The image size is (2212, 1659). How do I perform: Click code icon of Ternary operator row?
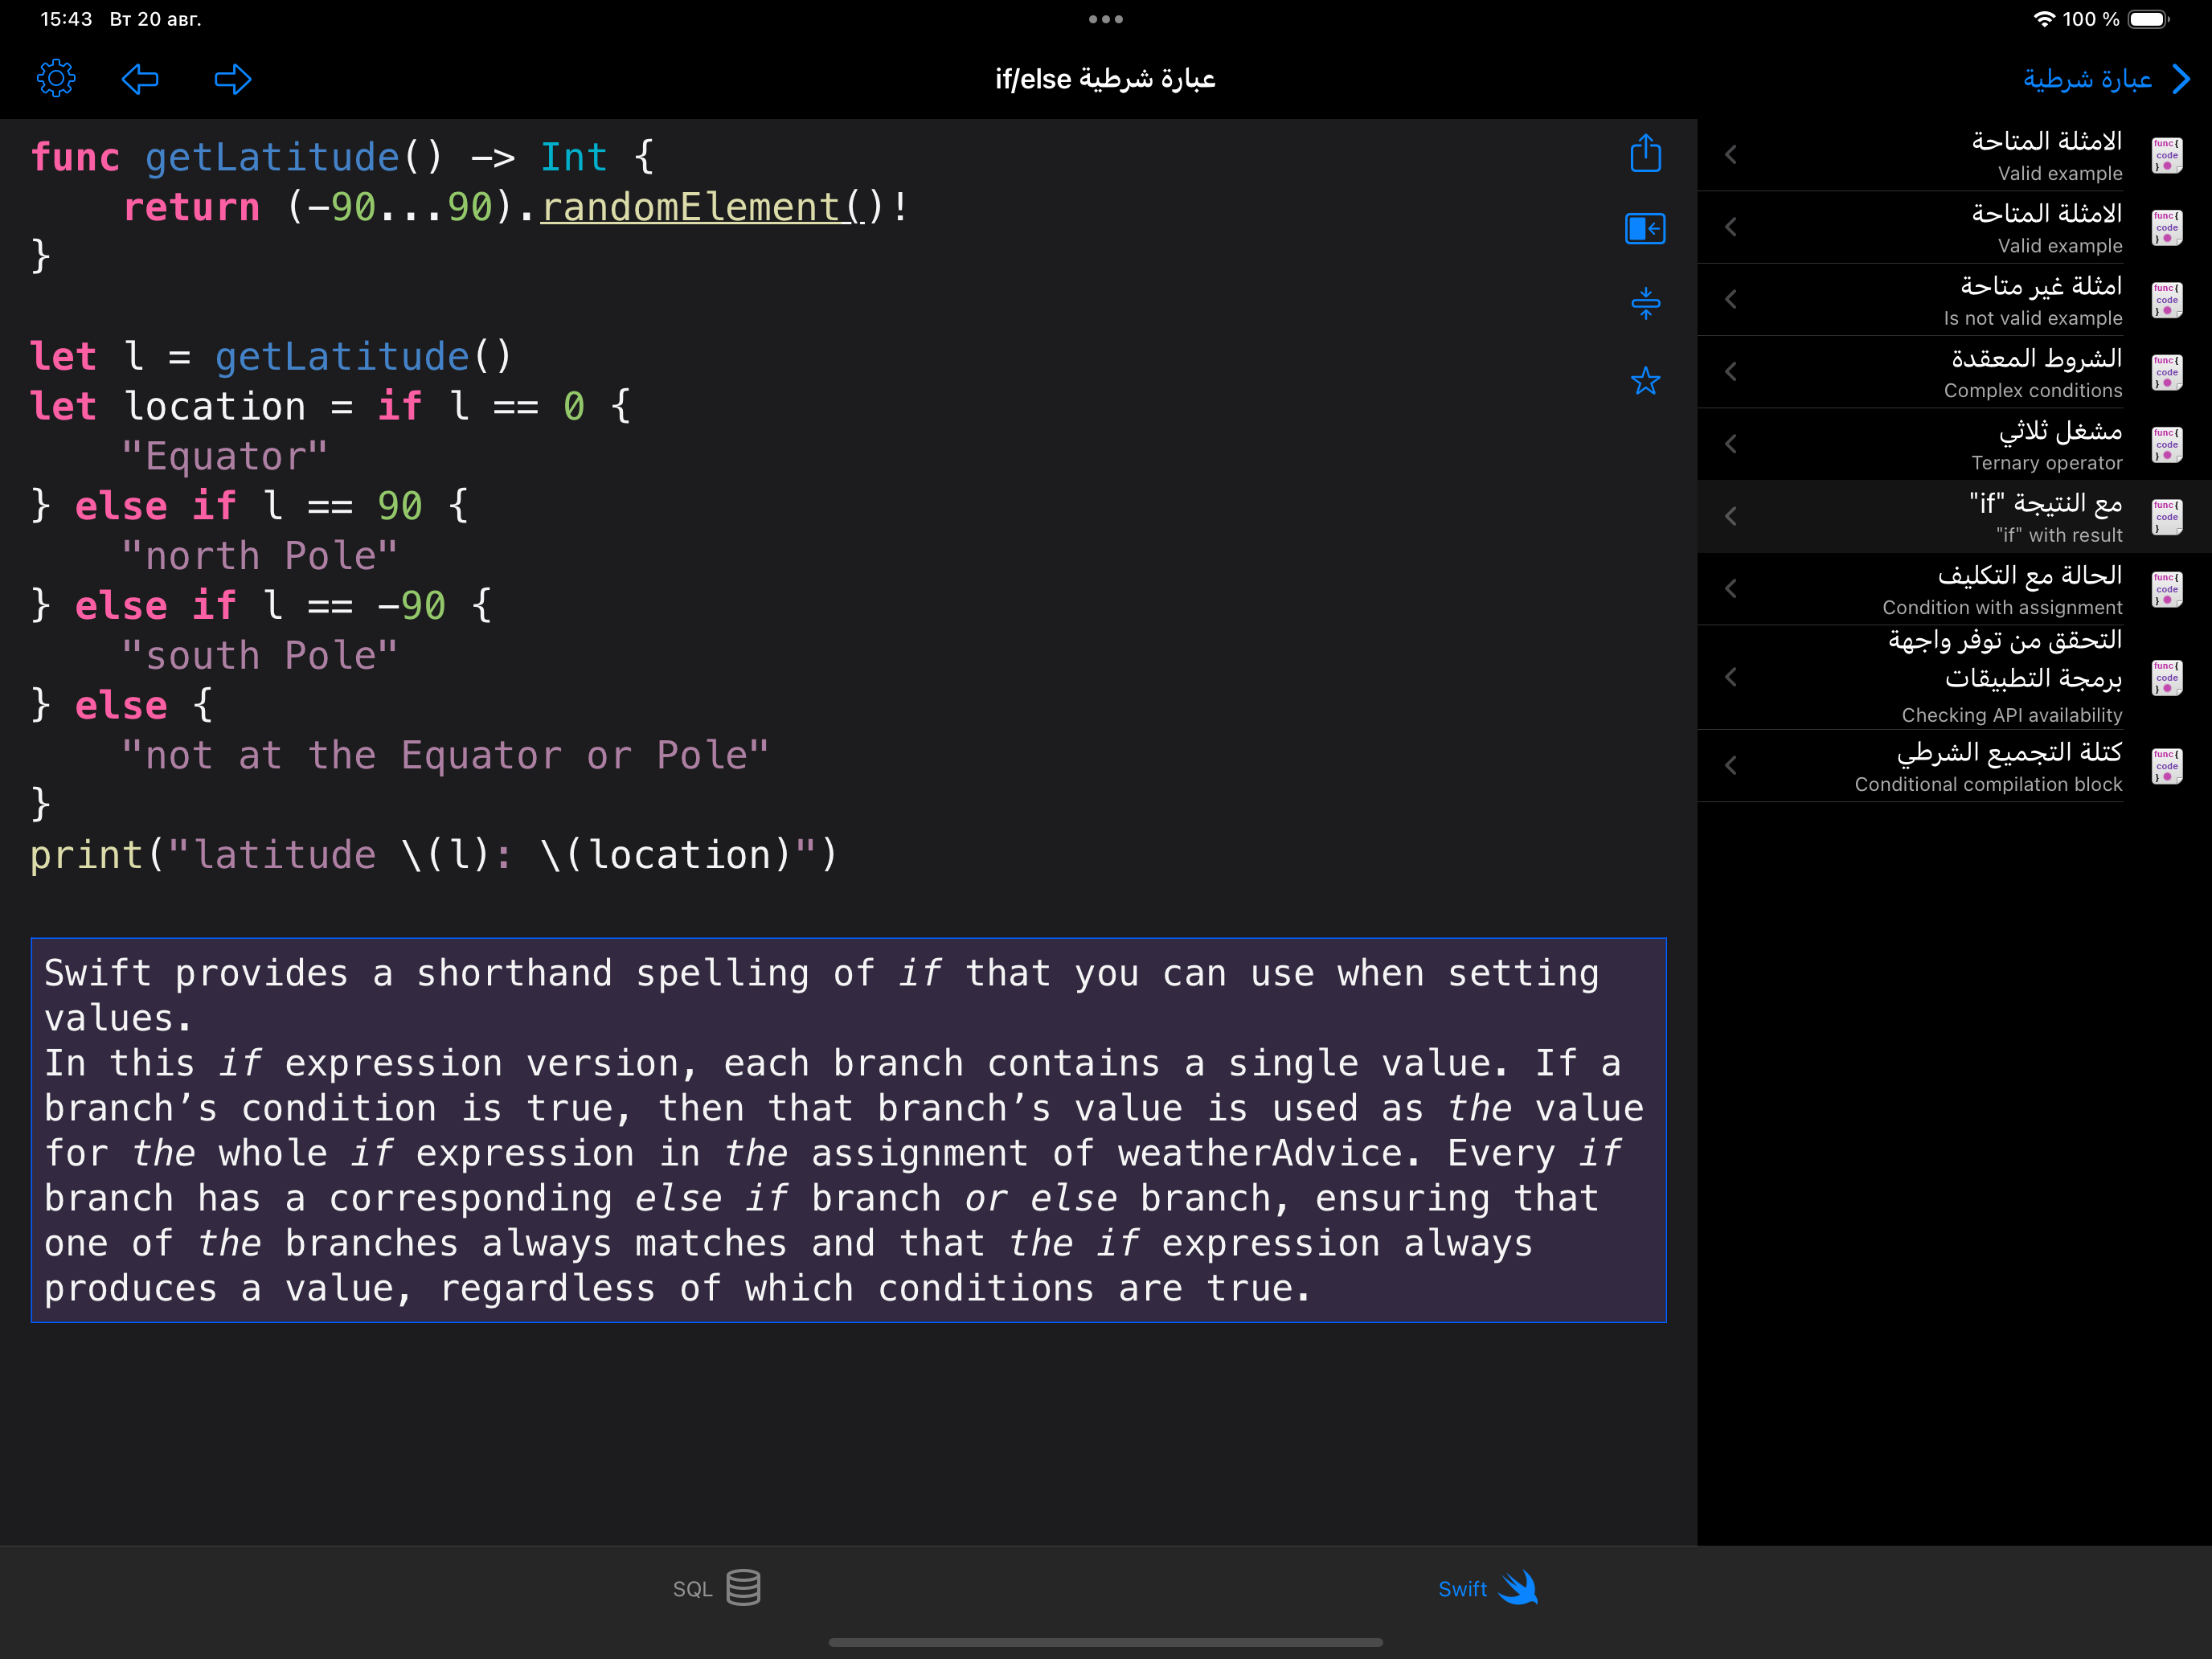(x=2167, y=444)
